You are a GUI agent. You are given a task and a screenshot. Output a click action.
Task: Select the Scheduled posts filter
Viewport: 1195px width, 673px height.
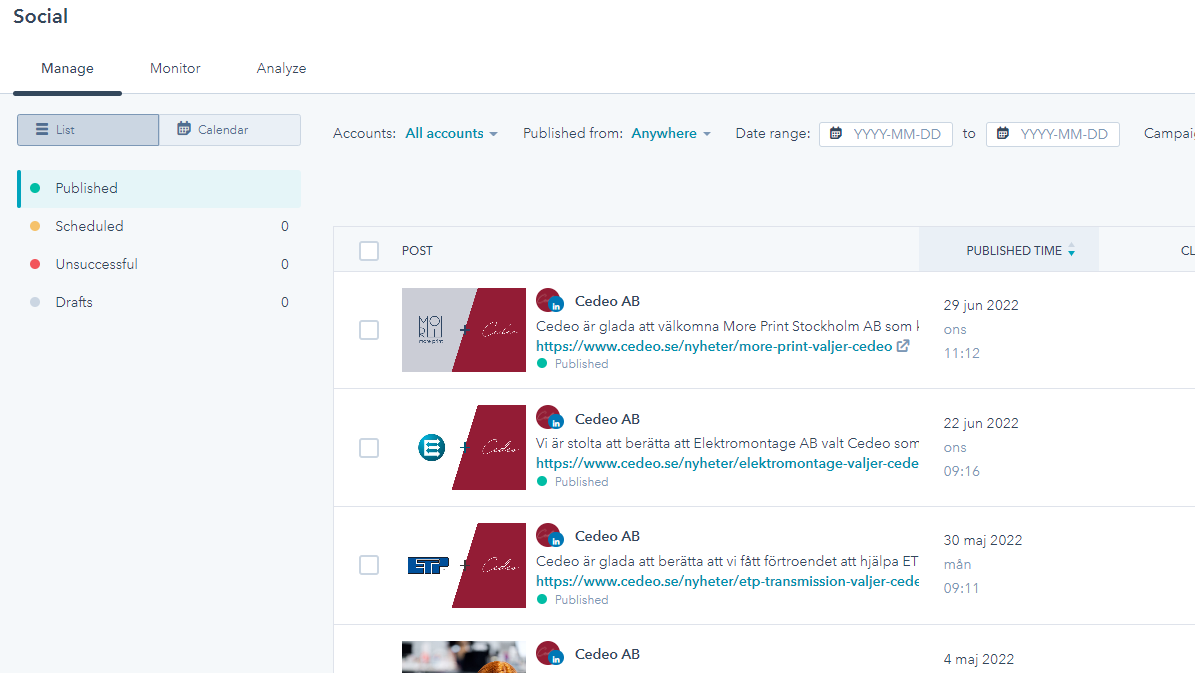[159, 226]
